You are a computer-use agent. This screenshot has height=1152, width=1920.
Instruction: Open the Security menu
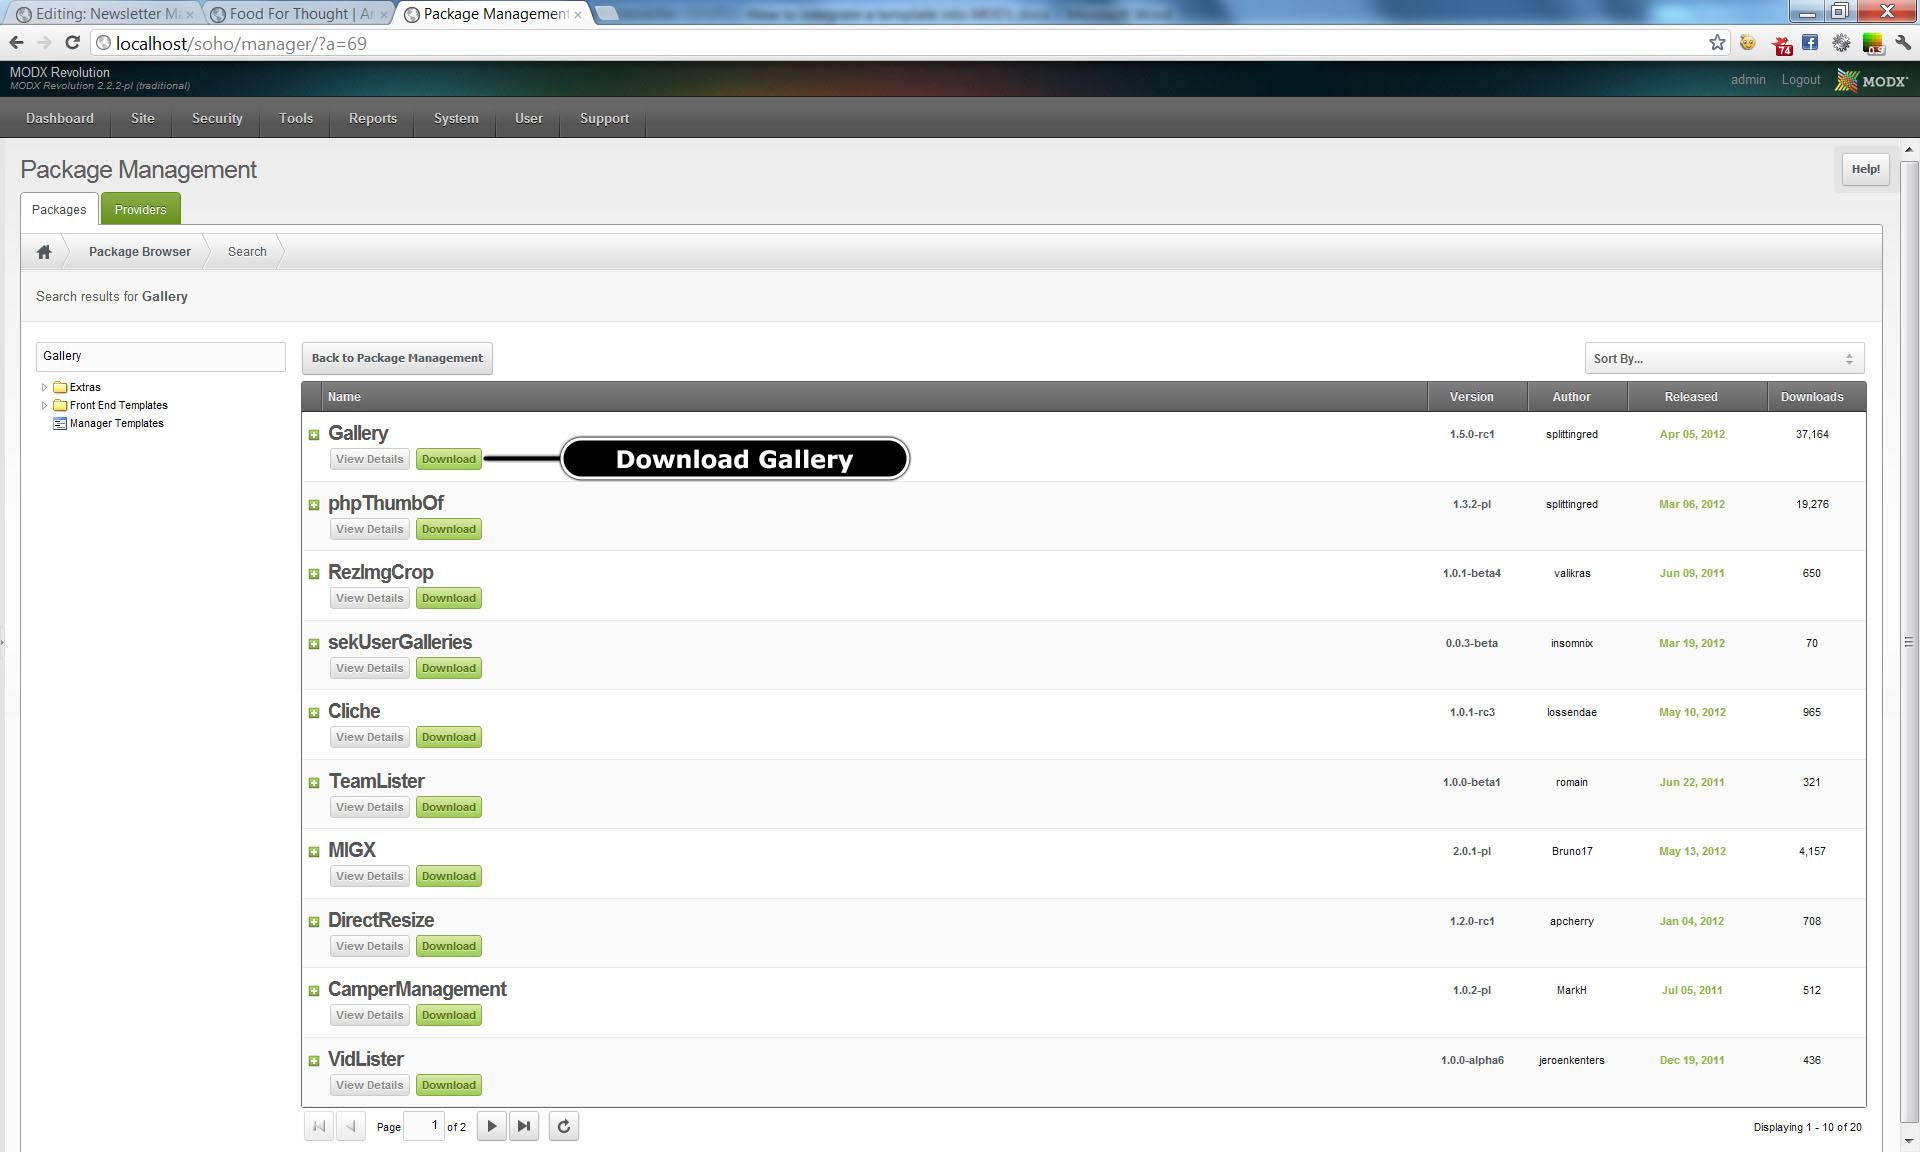[217, 118]
